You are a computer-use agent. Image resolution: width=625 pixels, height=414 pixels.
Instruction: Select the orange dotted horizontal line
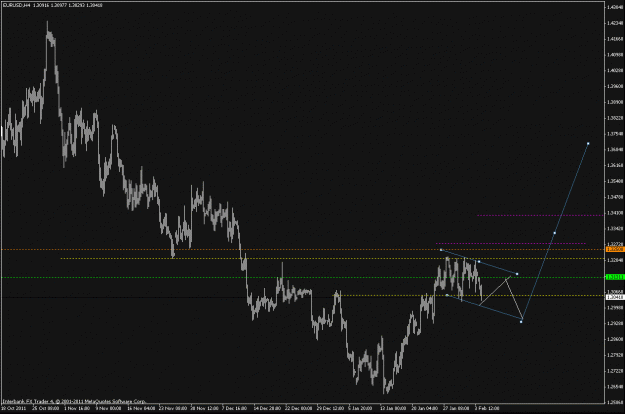click(x=303, y=249)
